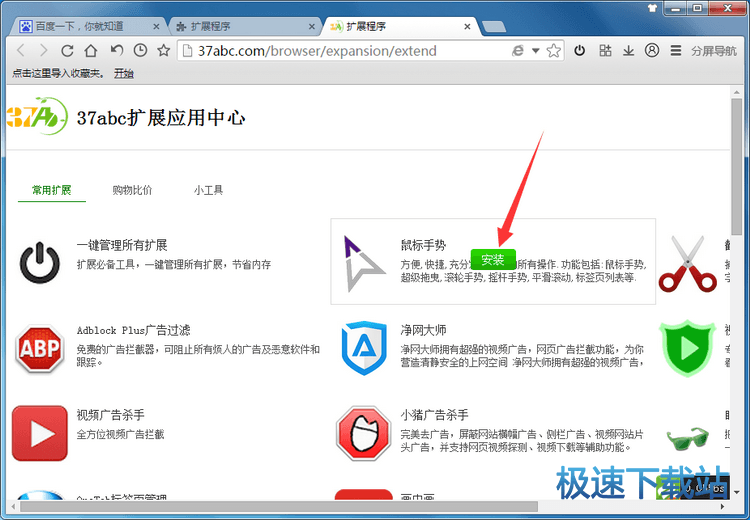Click the 视频广告杀手 red play icon
750x520 pixels.
pyautogui.click(x=40, y=433)
